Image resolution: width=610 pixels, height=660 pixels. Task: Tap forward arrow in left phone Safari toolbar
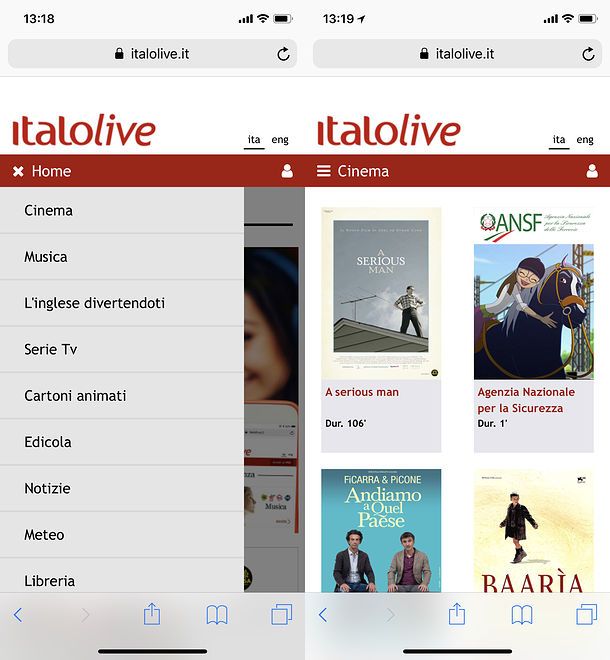tap(85, 615)
